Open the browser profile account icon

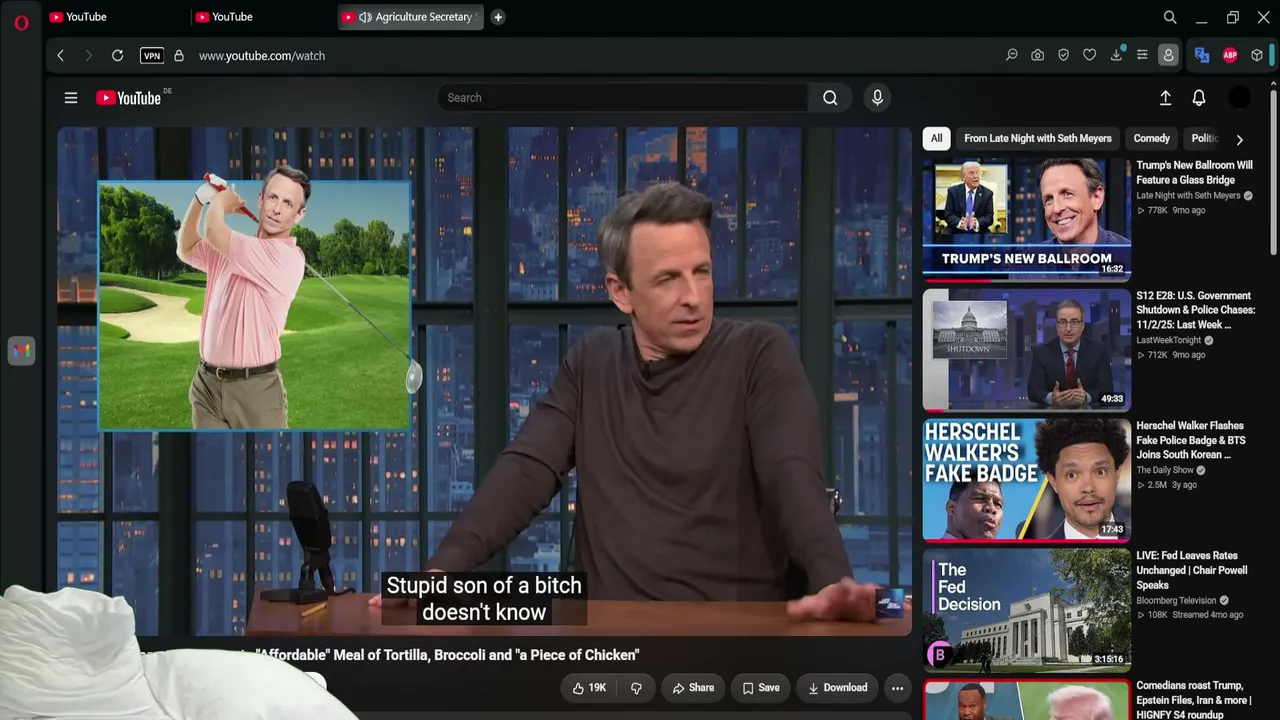[x=1168, y=56]
